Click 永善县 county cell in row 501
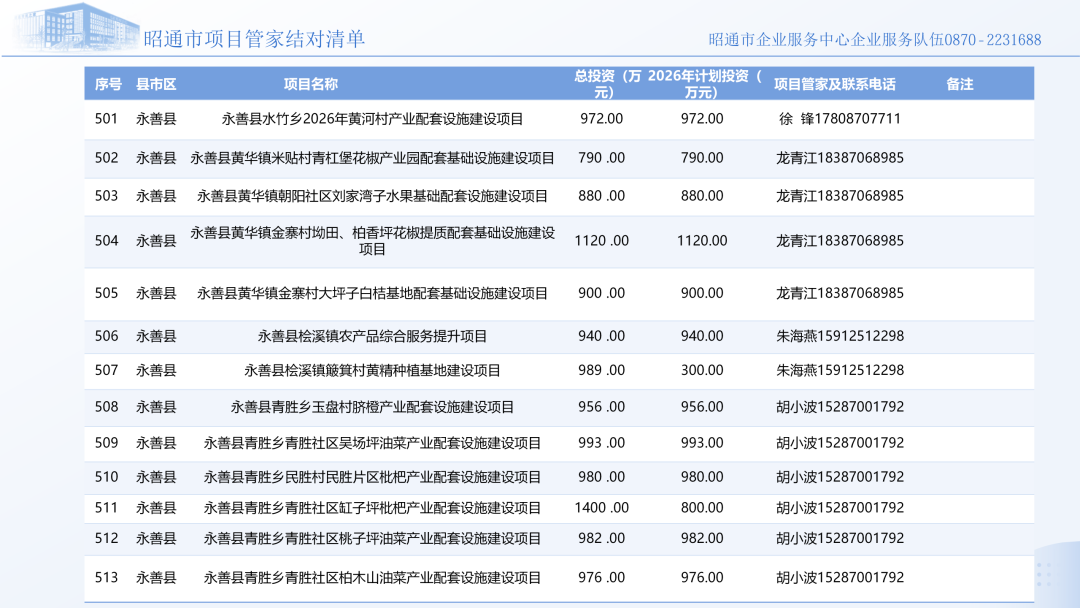The width and height of the screenshot is (1080, 608). 156,119
